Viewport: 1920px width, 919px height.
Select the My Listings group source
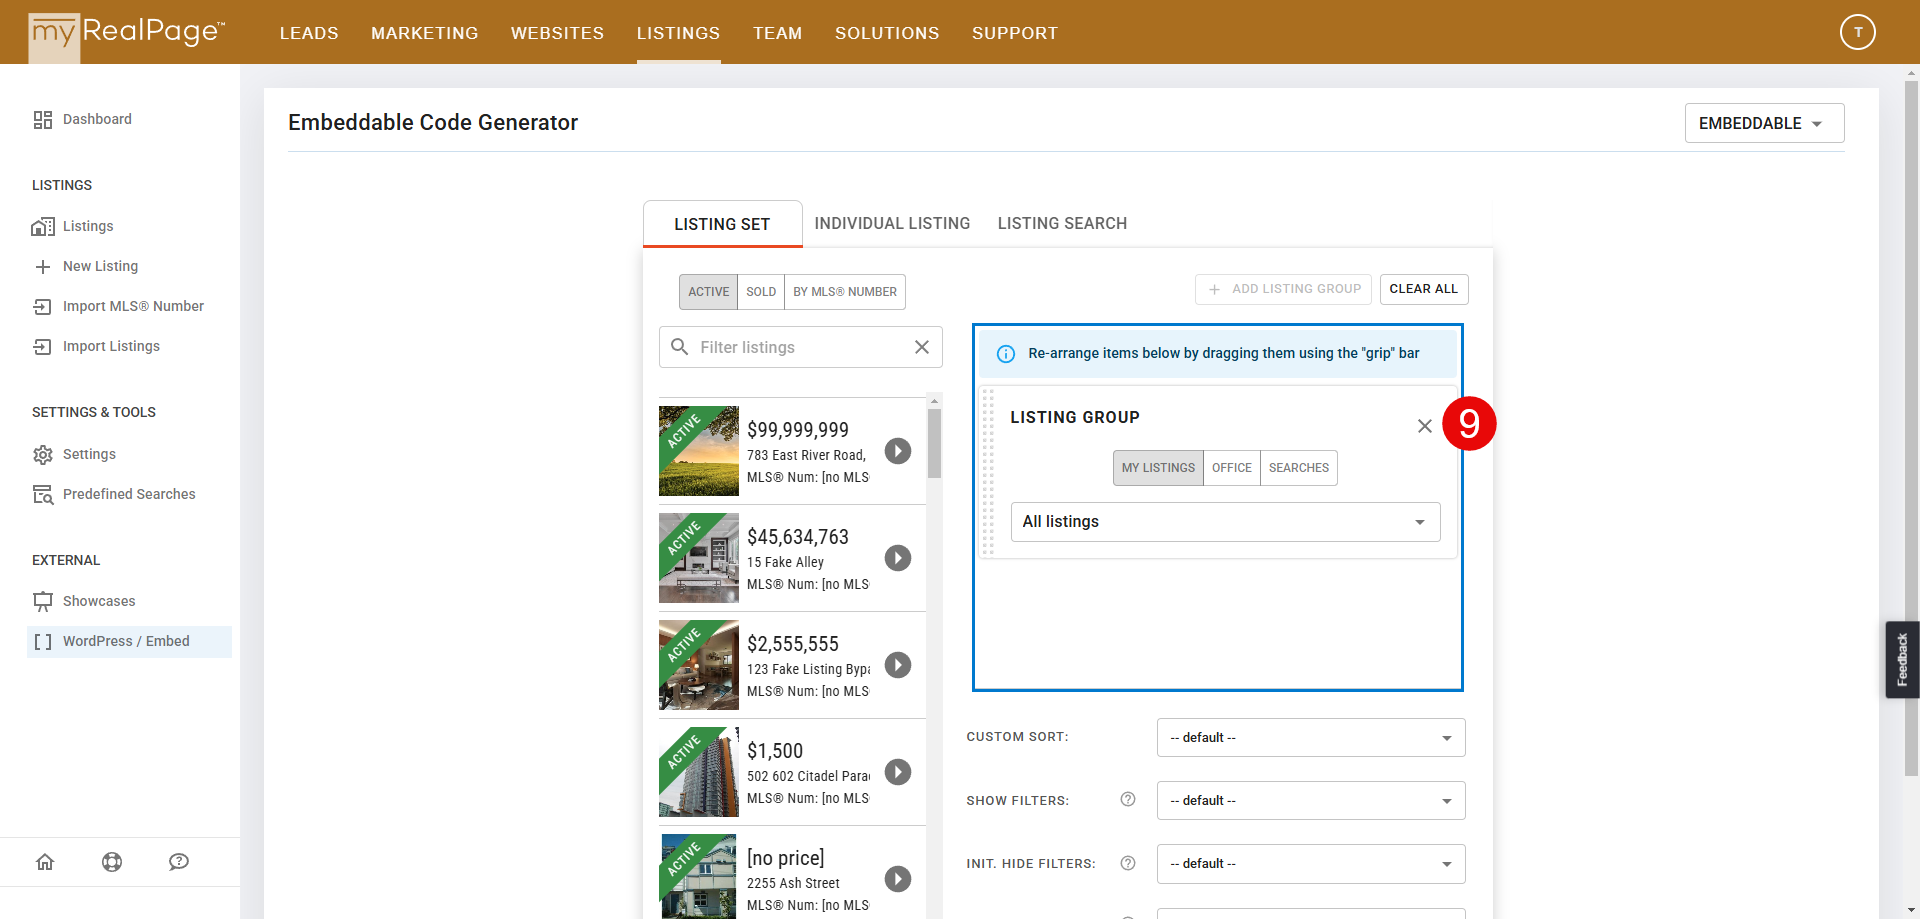pos(1158,468)
